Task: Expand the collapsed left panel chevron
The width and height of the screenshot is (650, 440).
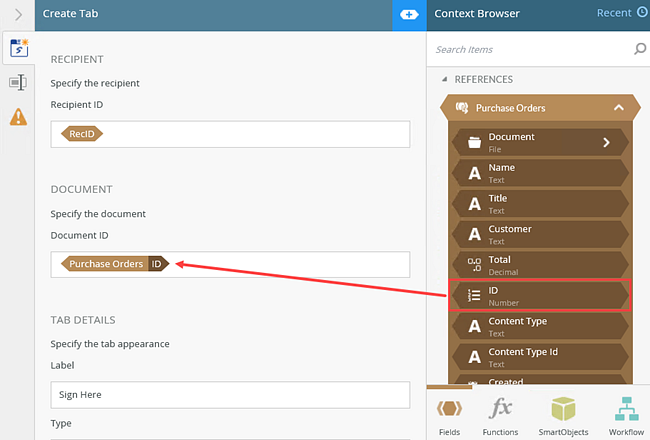Action: 18,14
